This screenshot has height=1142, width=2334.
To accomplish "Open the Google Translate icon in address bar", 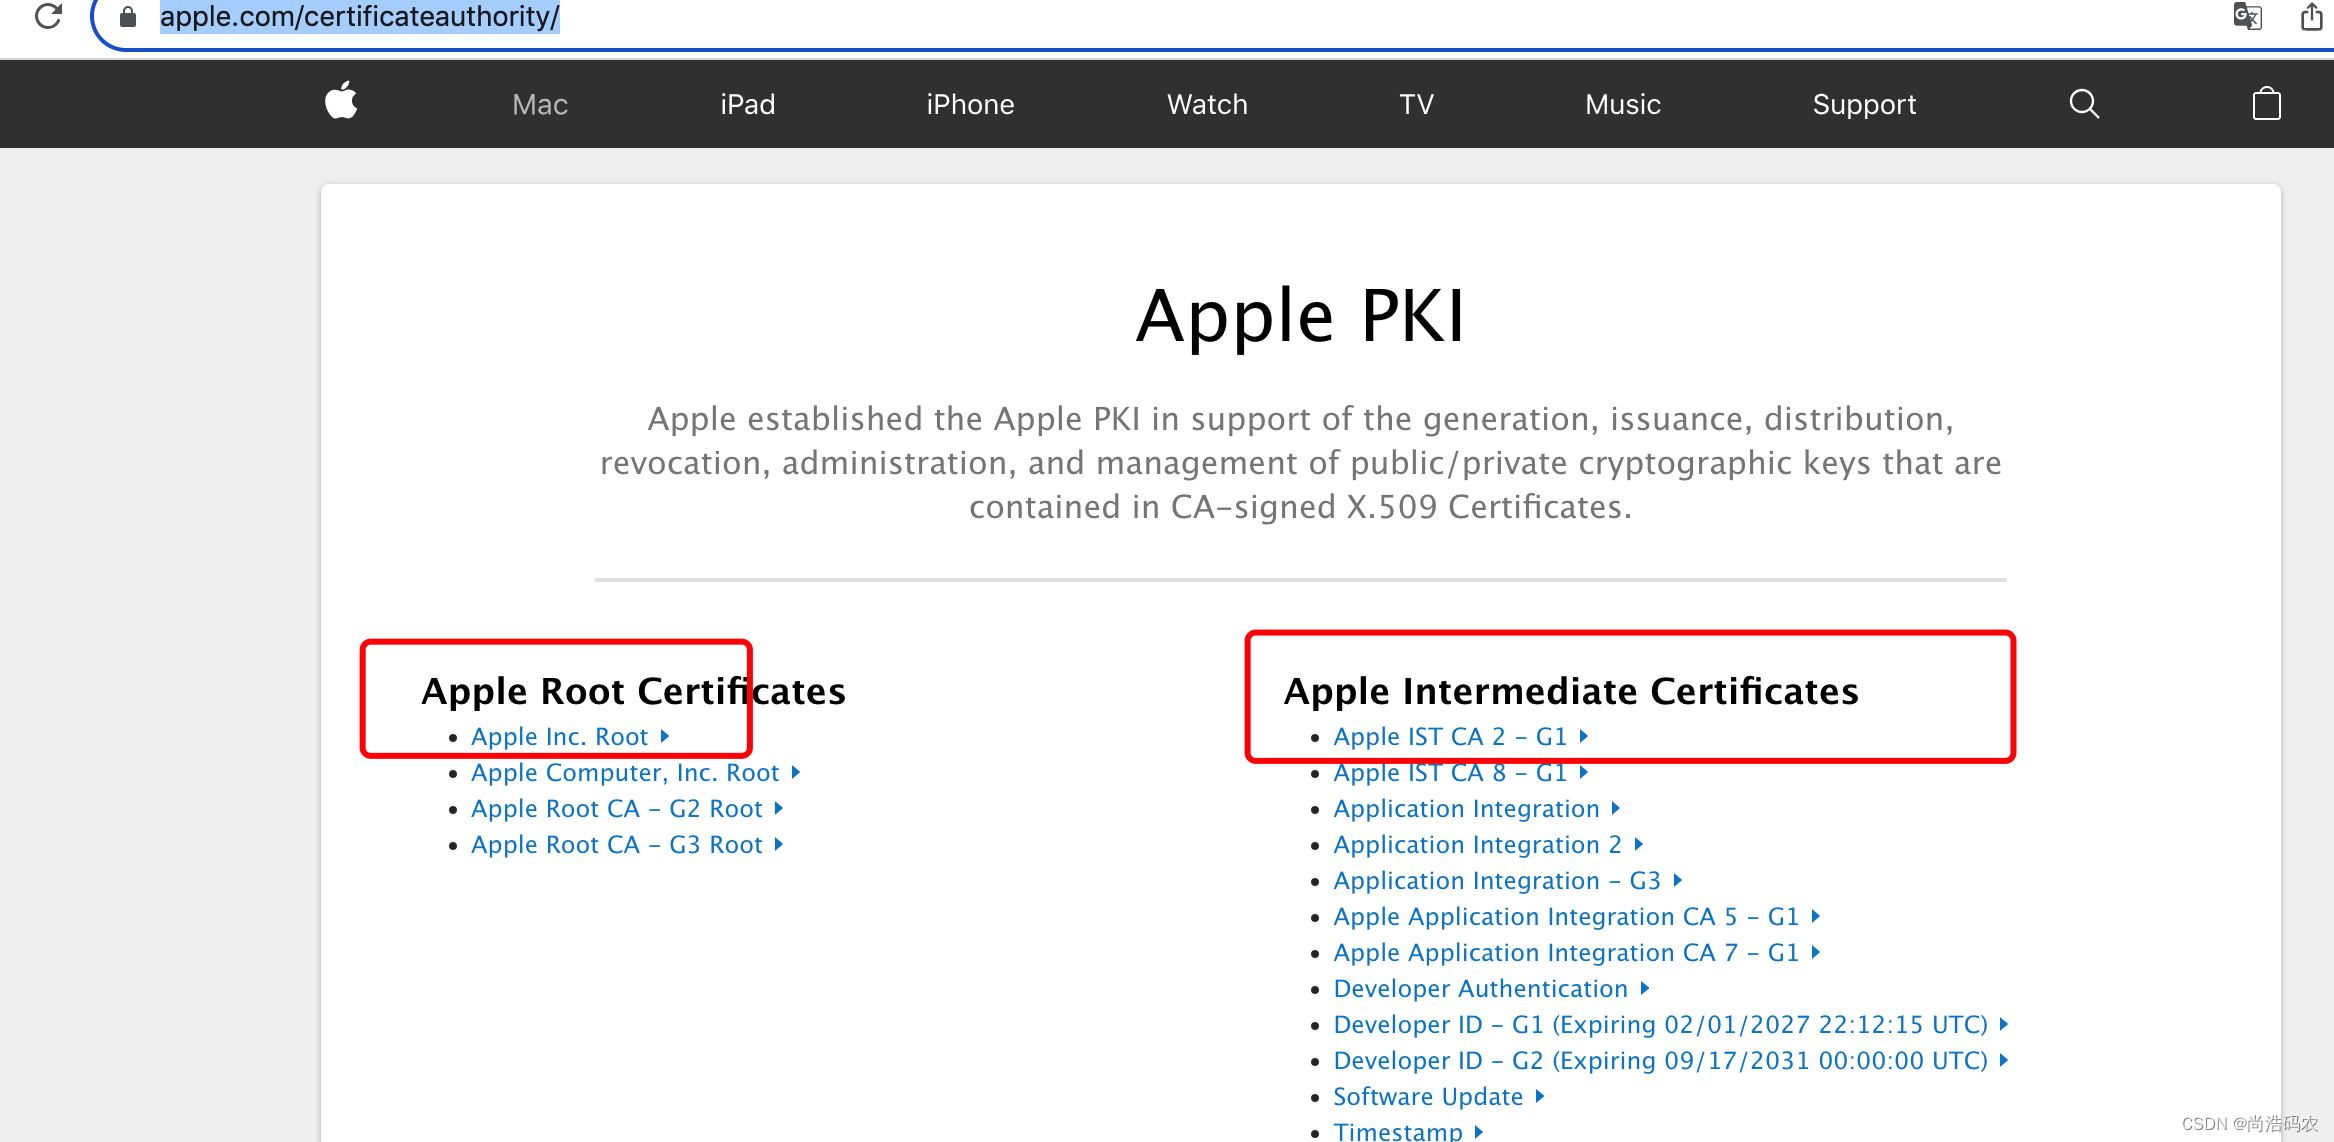I will click(2247, 16).
